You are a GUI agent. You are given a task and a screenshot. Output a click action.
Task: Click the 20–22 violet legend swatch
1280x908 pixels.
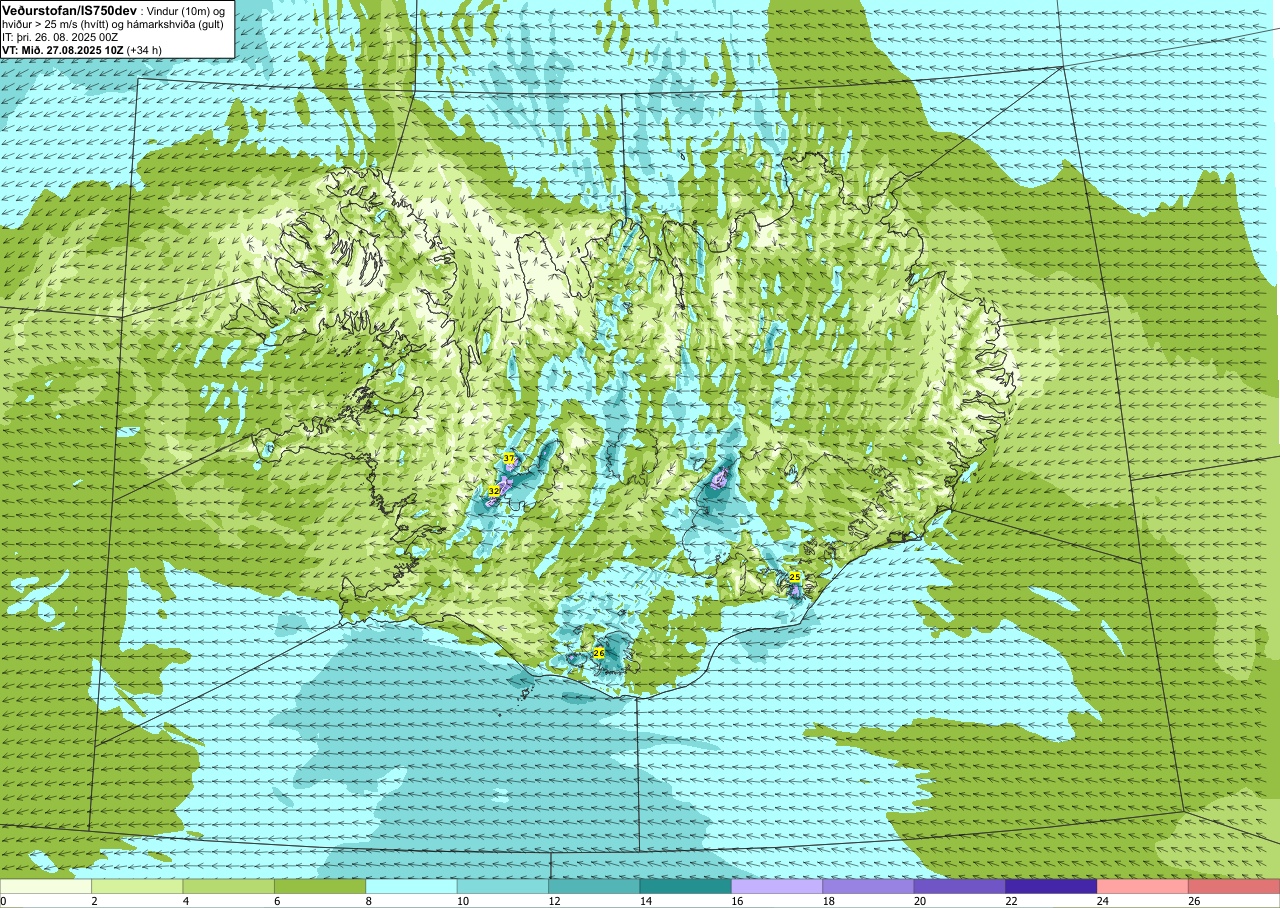tap(960, 887)
